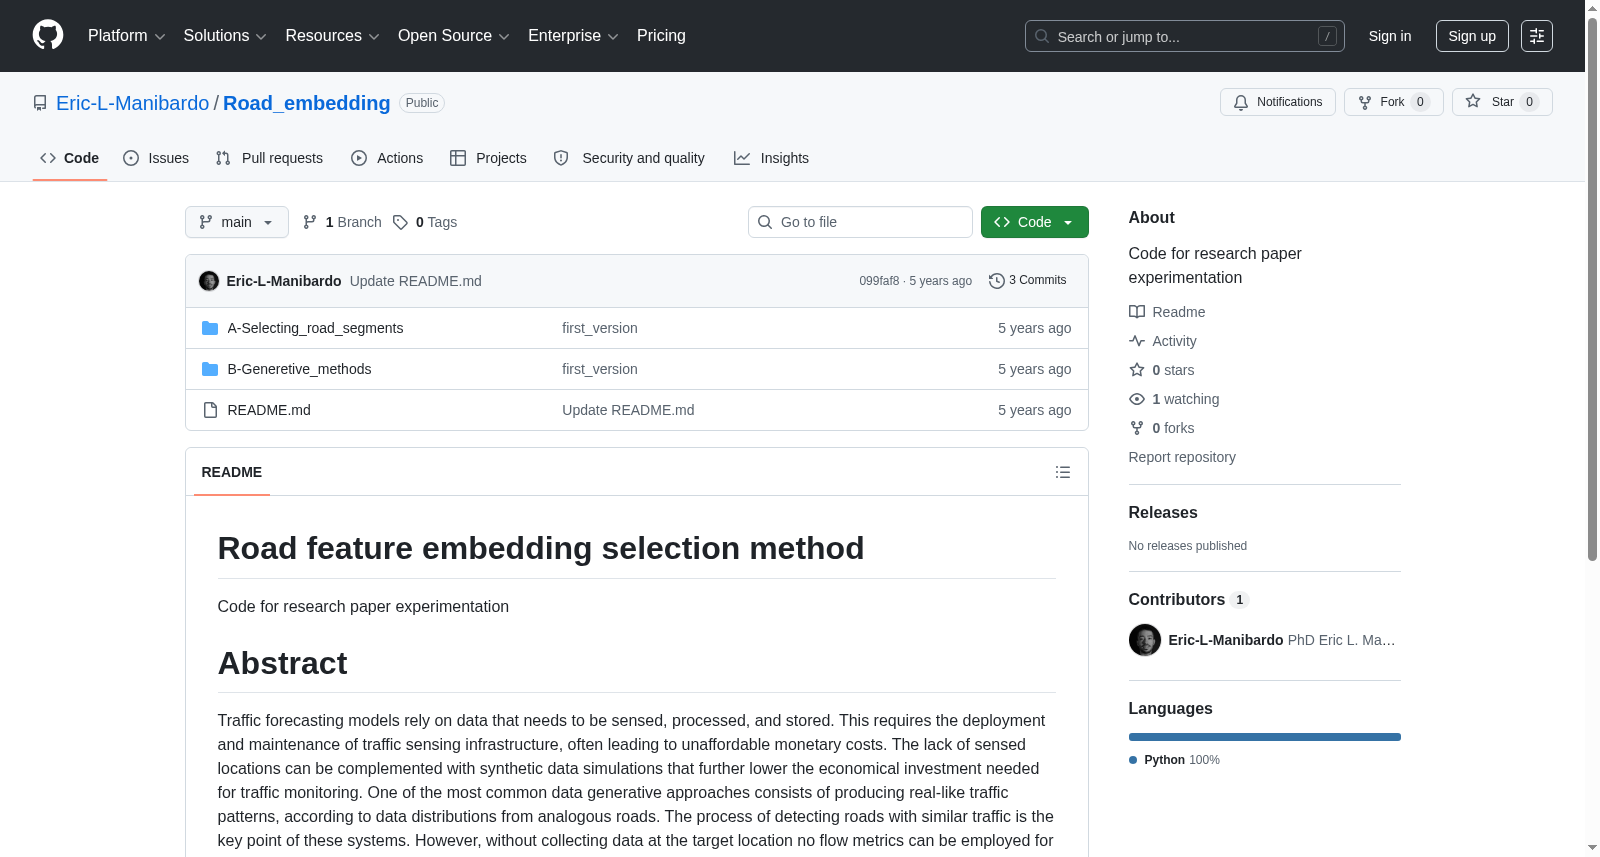The image size is (1600, 857).
Task: Click the Sign up button
Action: [1472, 36]
